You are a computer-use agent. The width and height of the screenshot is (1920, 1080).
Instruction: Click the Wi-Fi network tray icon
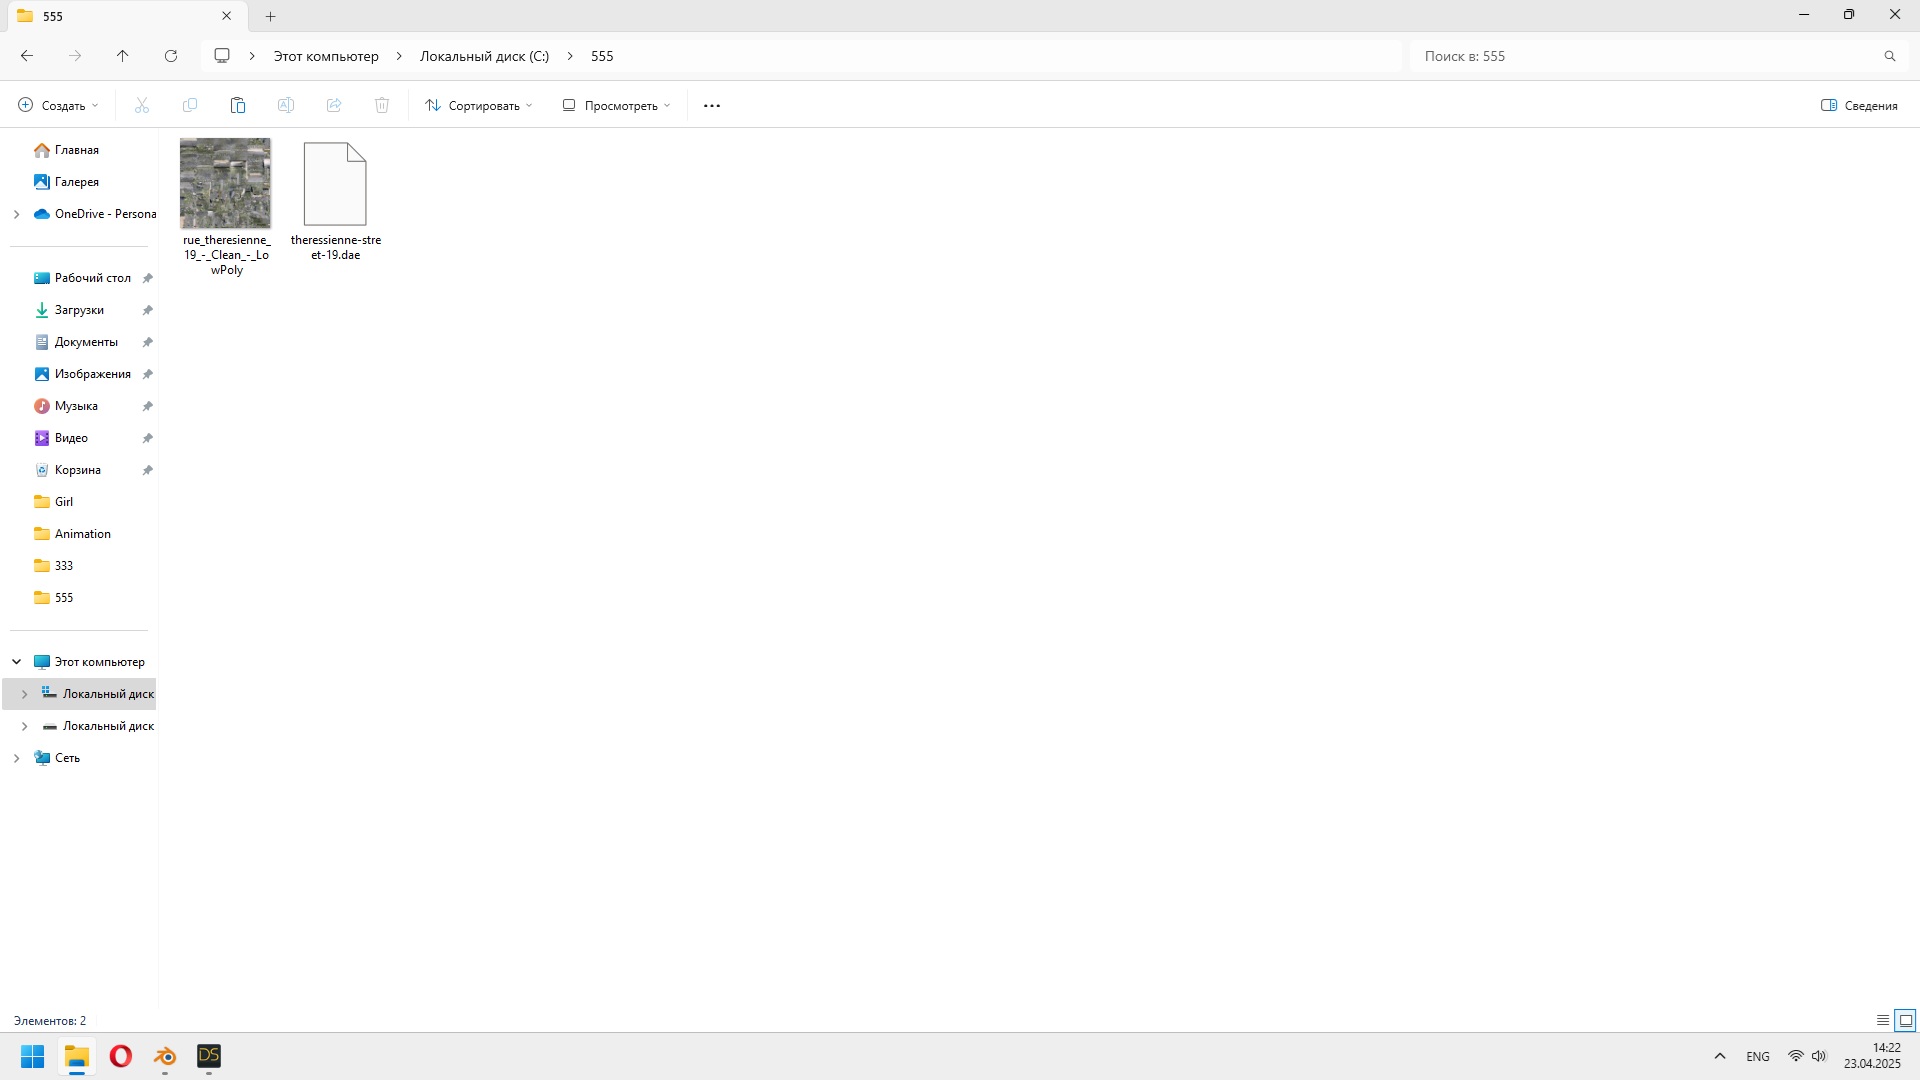point(1796,1056)
